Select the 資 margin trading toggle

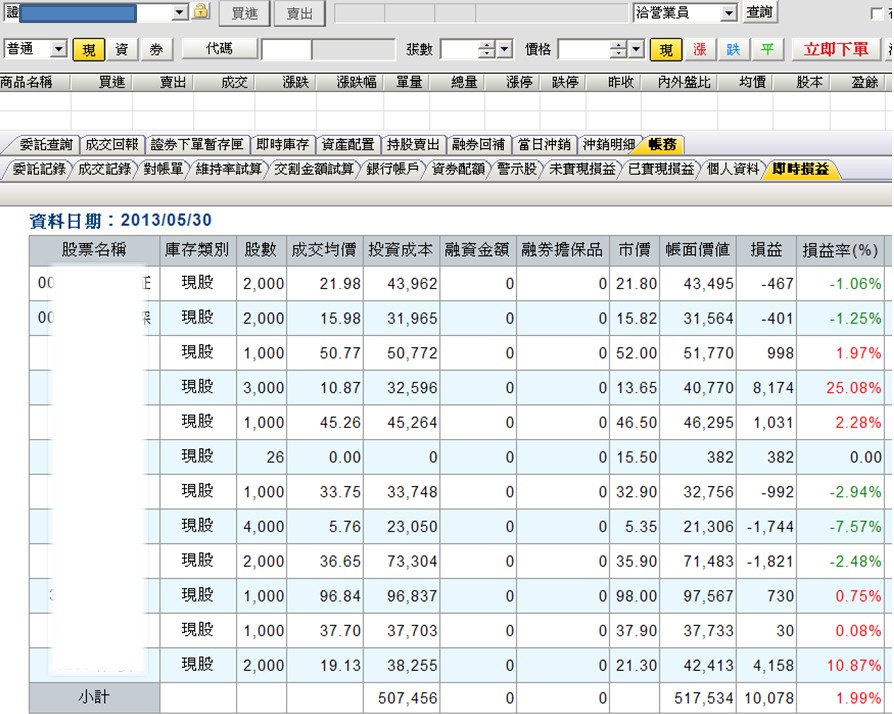(122, 49)
